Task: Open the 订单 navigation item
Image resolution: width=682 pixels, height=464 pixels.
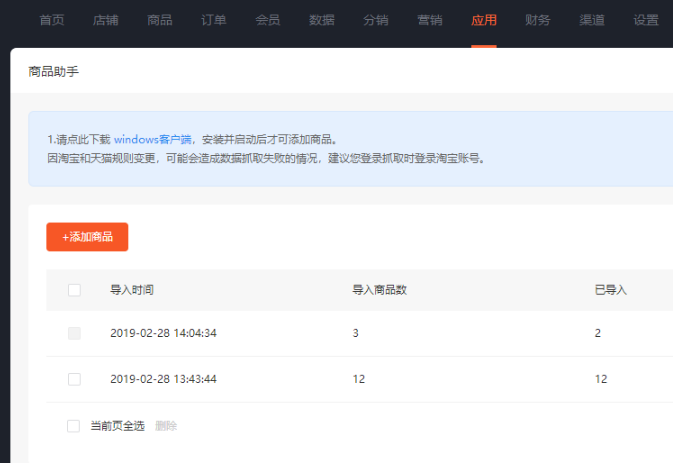Action: (x=214, y=20)
